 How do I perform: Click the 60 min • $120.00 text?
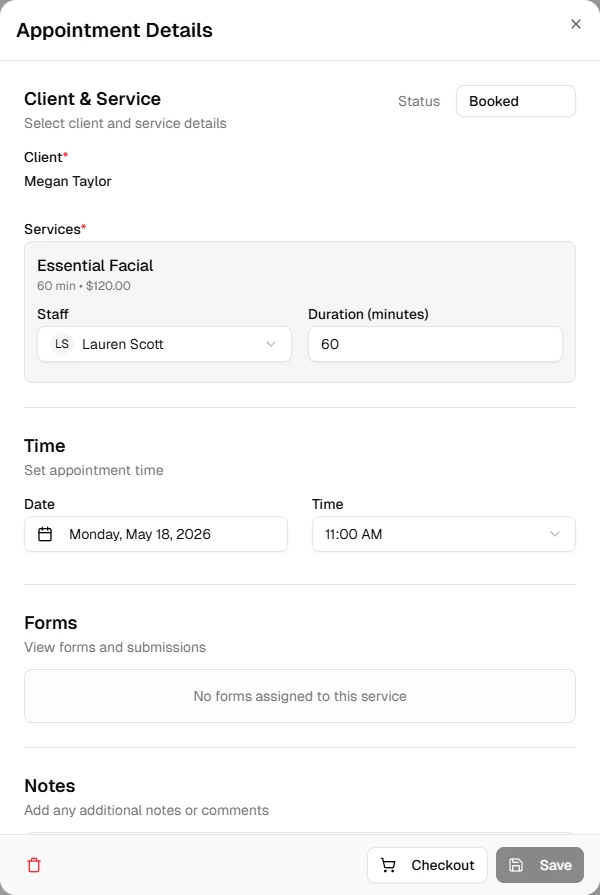tap(84, 286)
